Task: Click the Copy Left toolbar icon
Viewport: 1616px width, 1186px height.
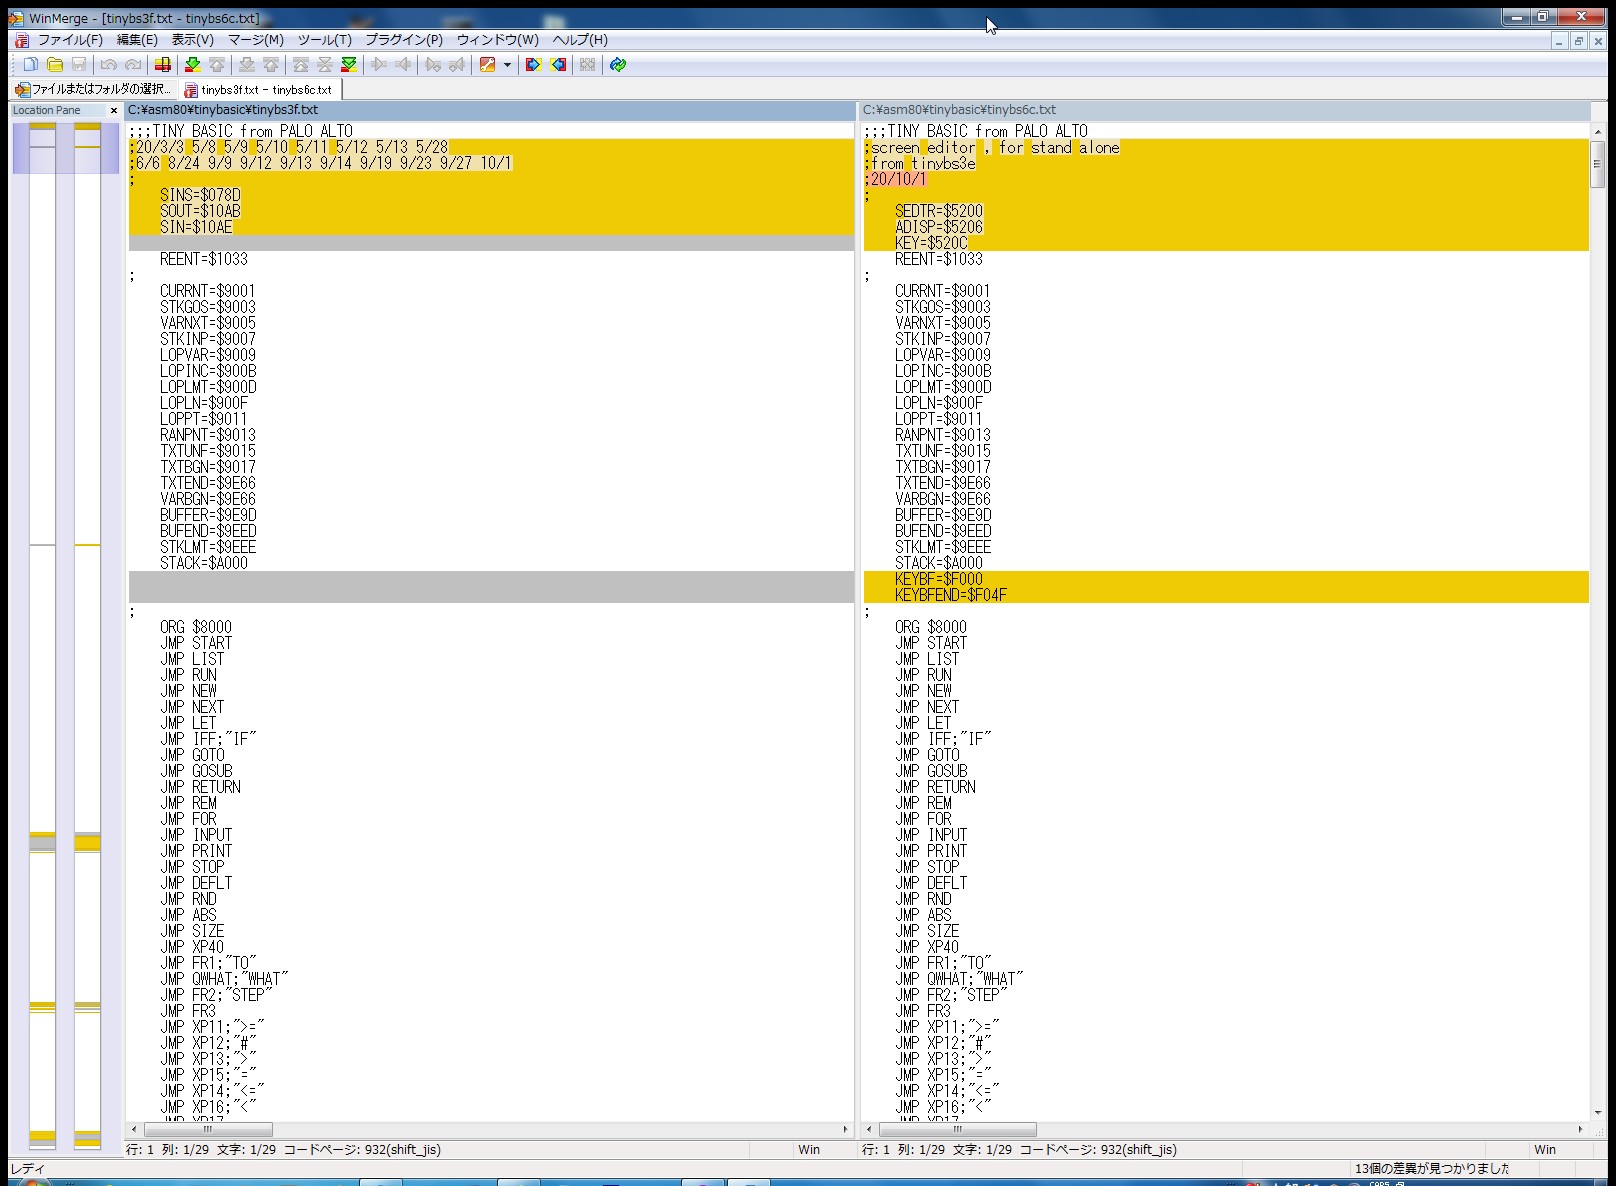Action: [403, 65]
